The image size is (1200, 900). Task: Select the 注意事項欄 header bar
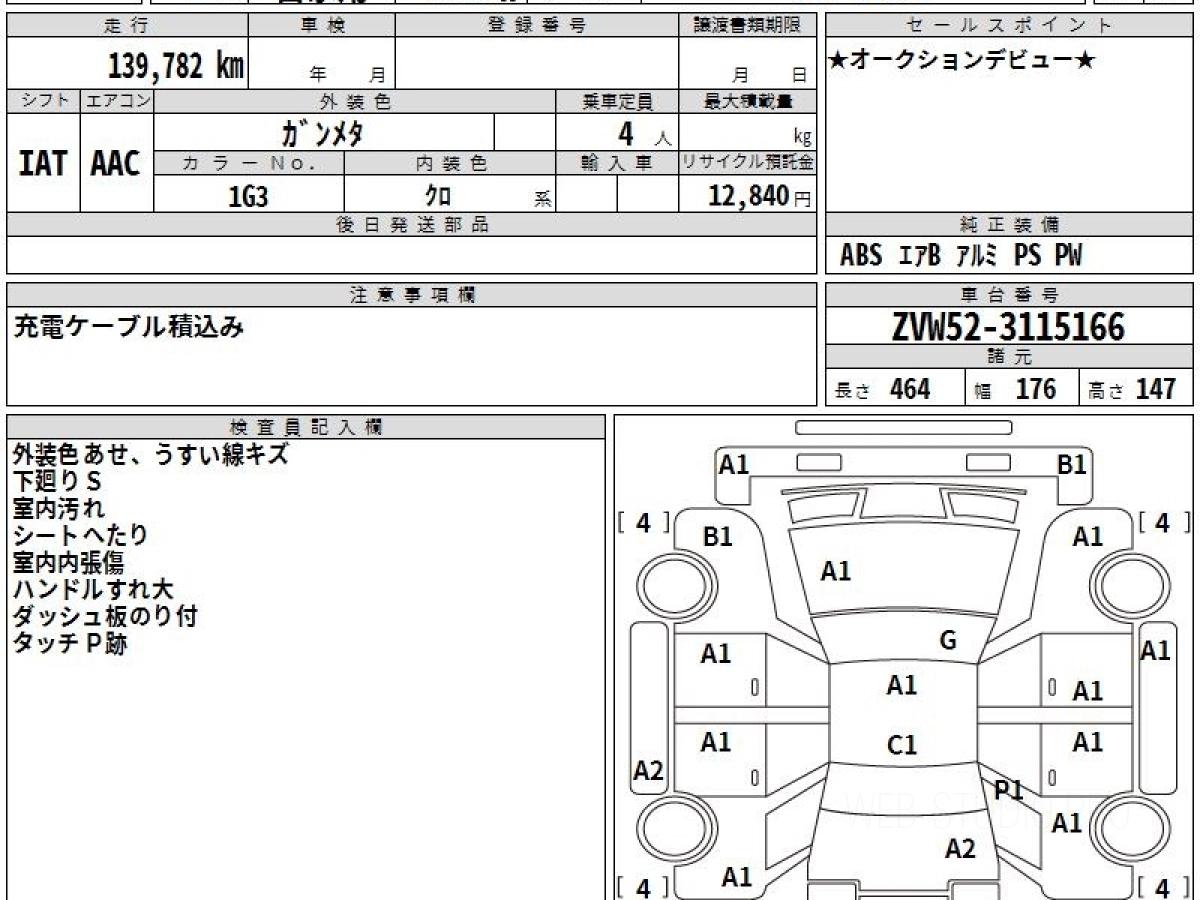coord(412,295)
